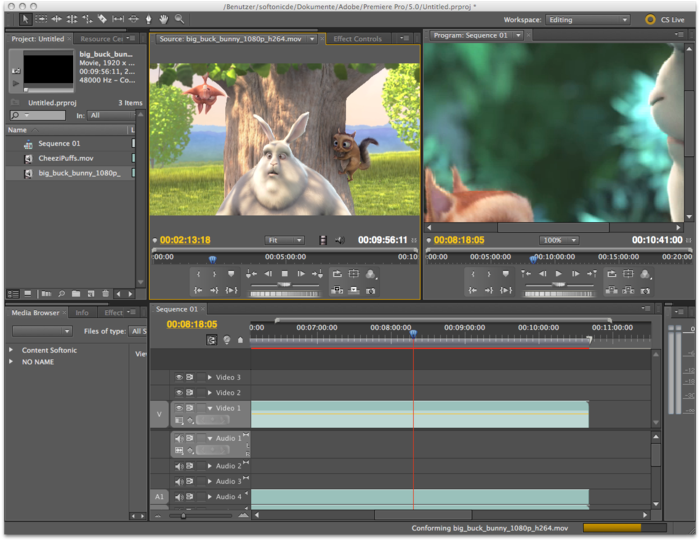Expand the Video 3 track

(x=210, y=377)
